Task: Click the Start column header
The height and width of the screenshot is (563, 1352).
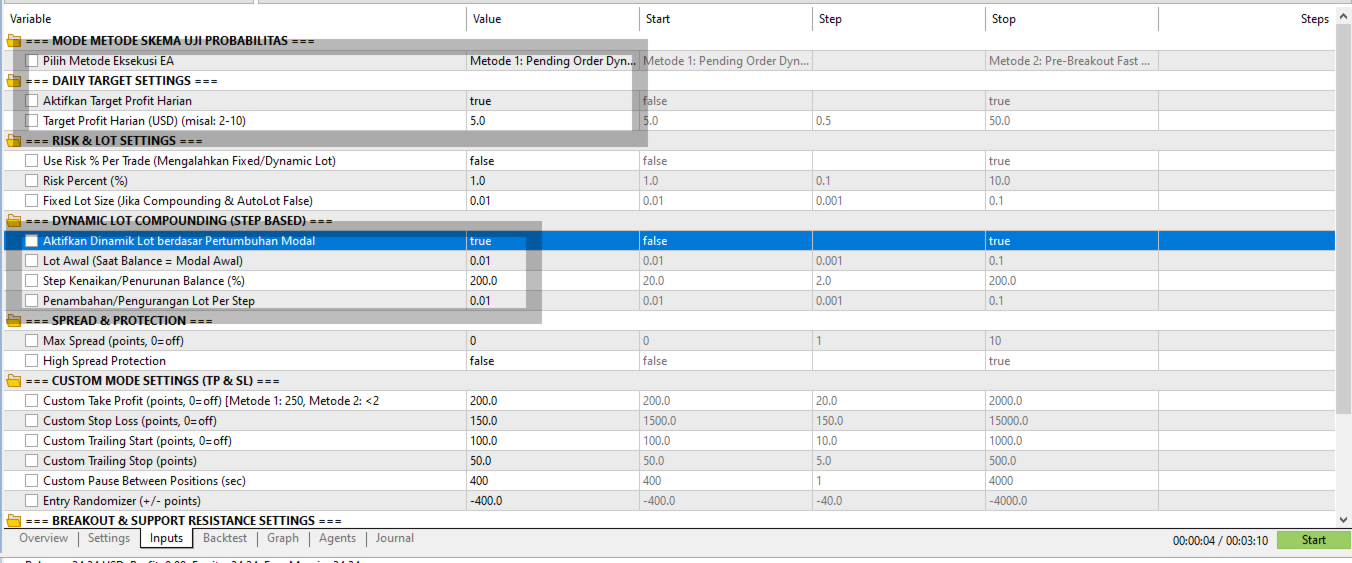Action: (726, 19)
